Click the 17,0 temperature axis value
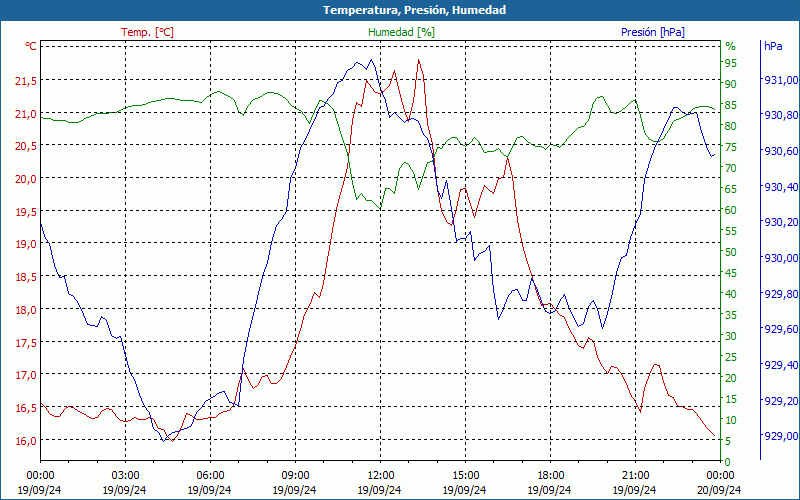Image resolution: width=800 pixels, height=500 pixels. [x=26, y=375]
